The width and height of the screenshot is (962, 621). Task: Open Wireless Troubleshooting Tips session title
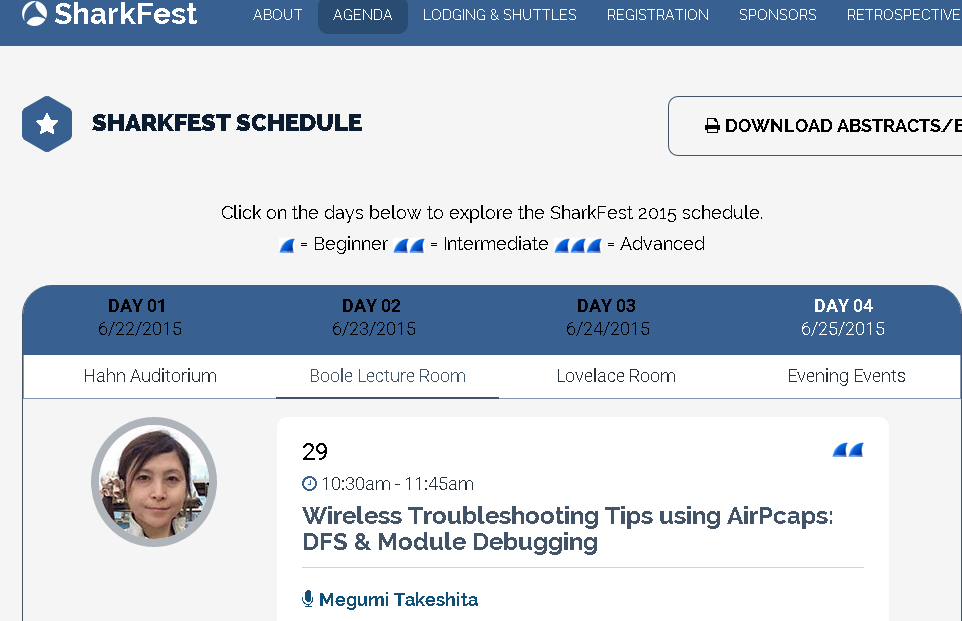(x=568, y=528)
